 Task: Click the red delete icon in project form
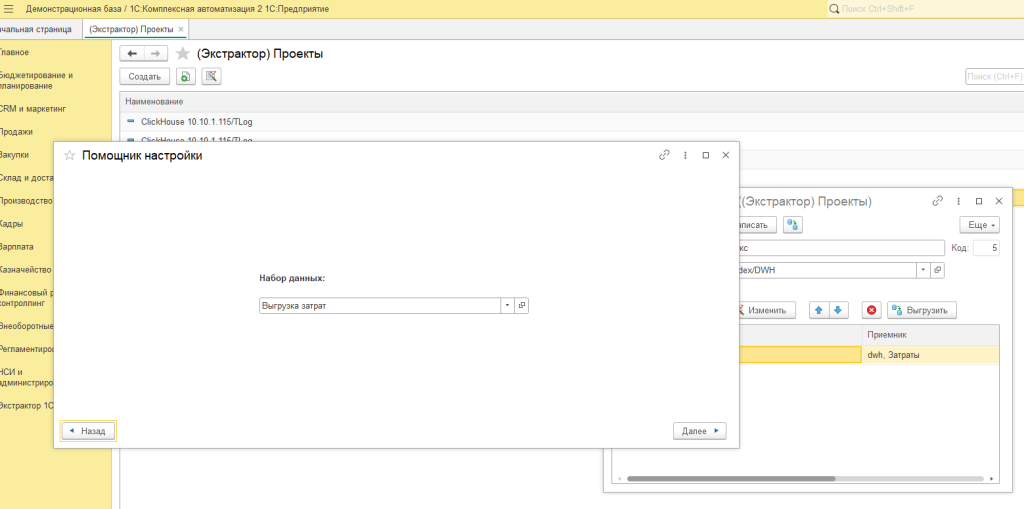pyautogui.click(x=871, y=310)
